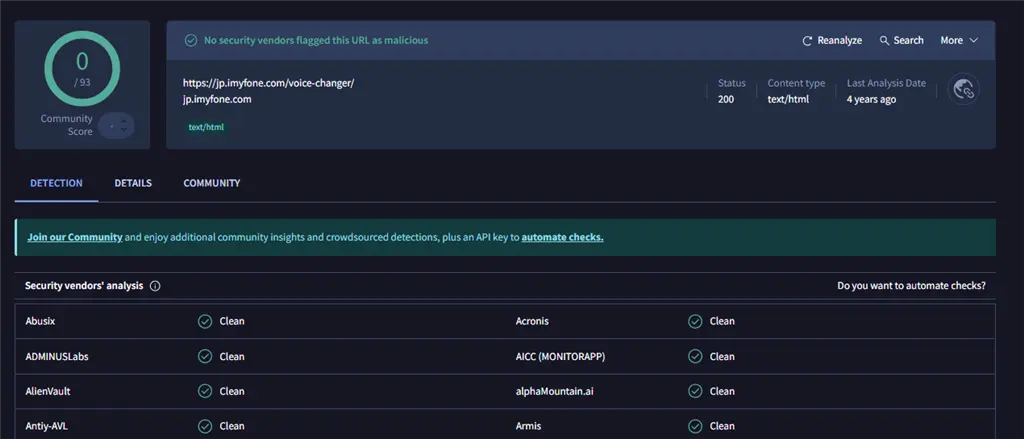Expand the More dropdown menu
Screen dimensions: 1024x439
[958, 41]
